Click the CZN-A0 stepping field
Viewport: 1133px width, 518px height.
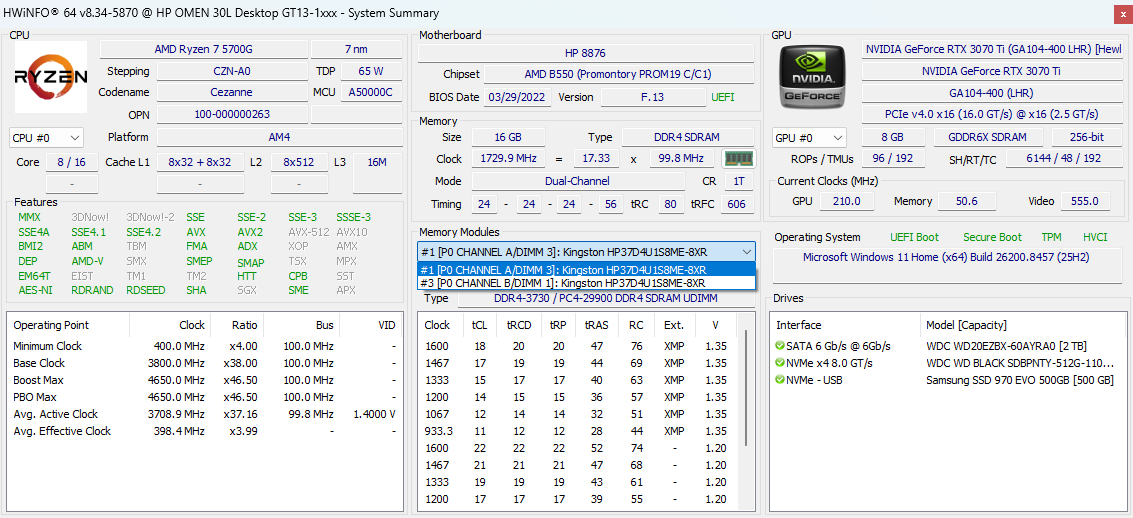tap(232, 71)
